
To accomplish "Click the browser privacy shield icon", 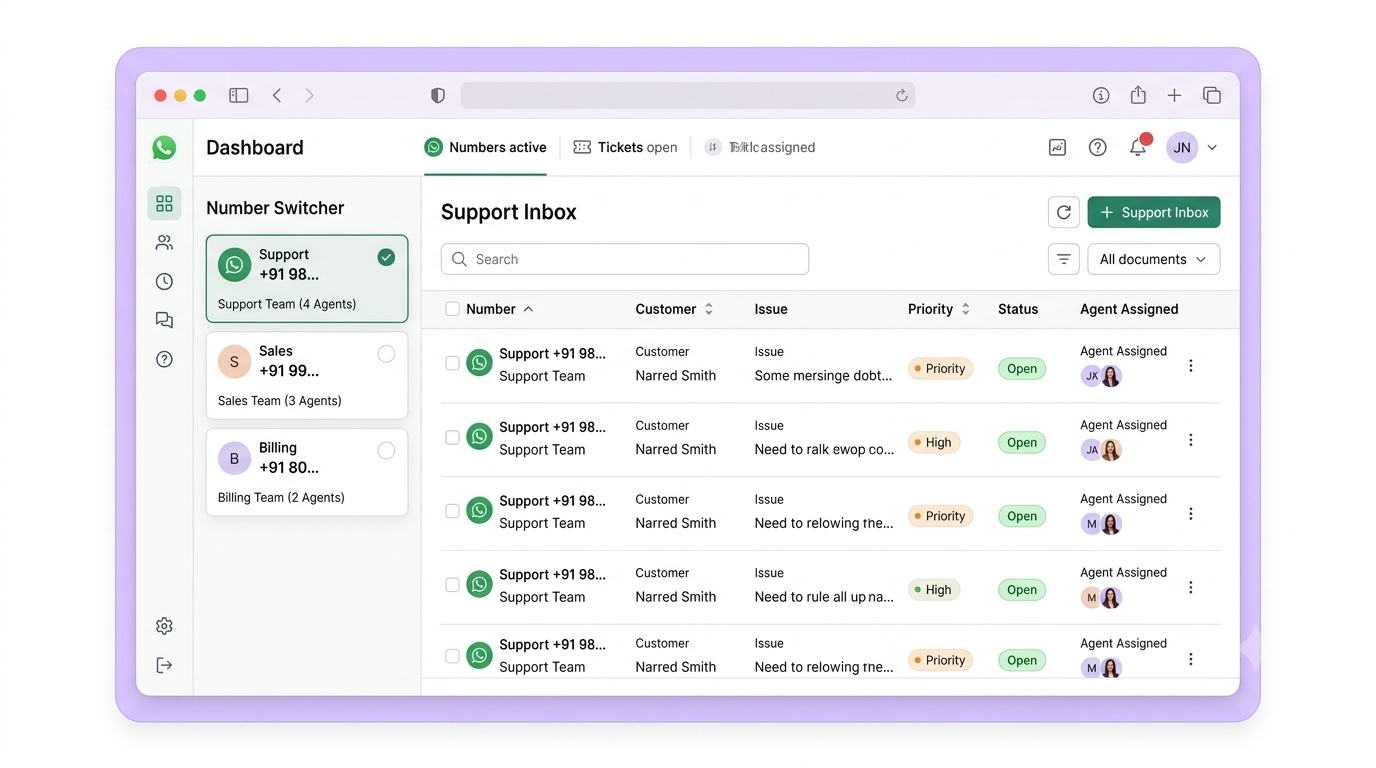I will [437, 95].
